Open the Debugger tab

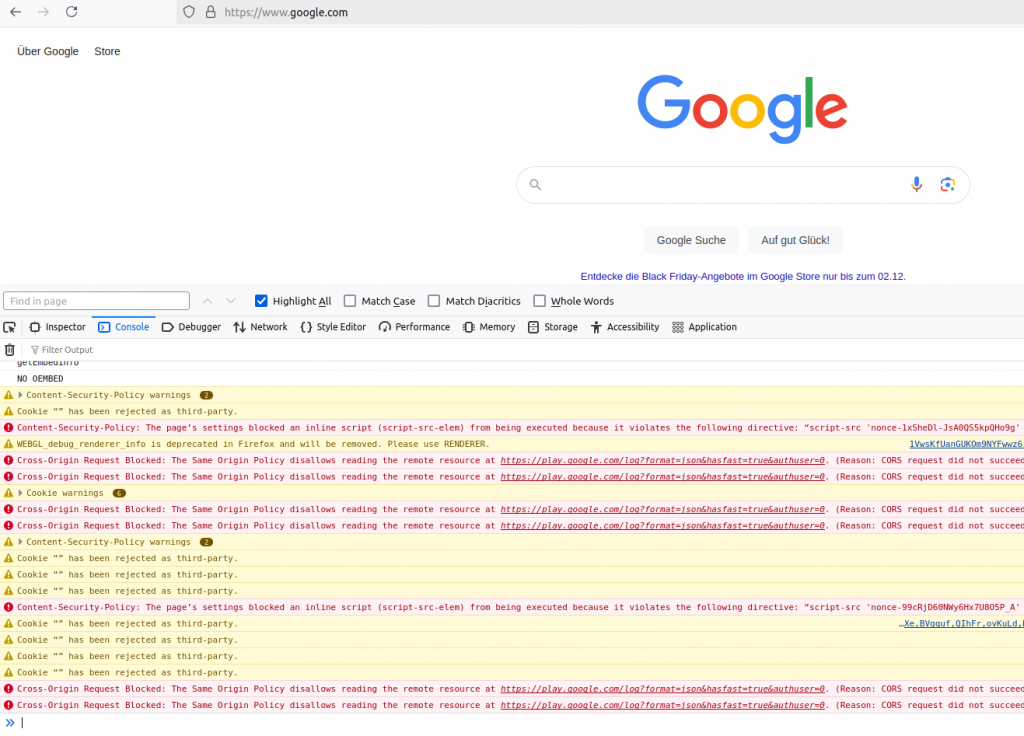(x=191, y=327)
